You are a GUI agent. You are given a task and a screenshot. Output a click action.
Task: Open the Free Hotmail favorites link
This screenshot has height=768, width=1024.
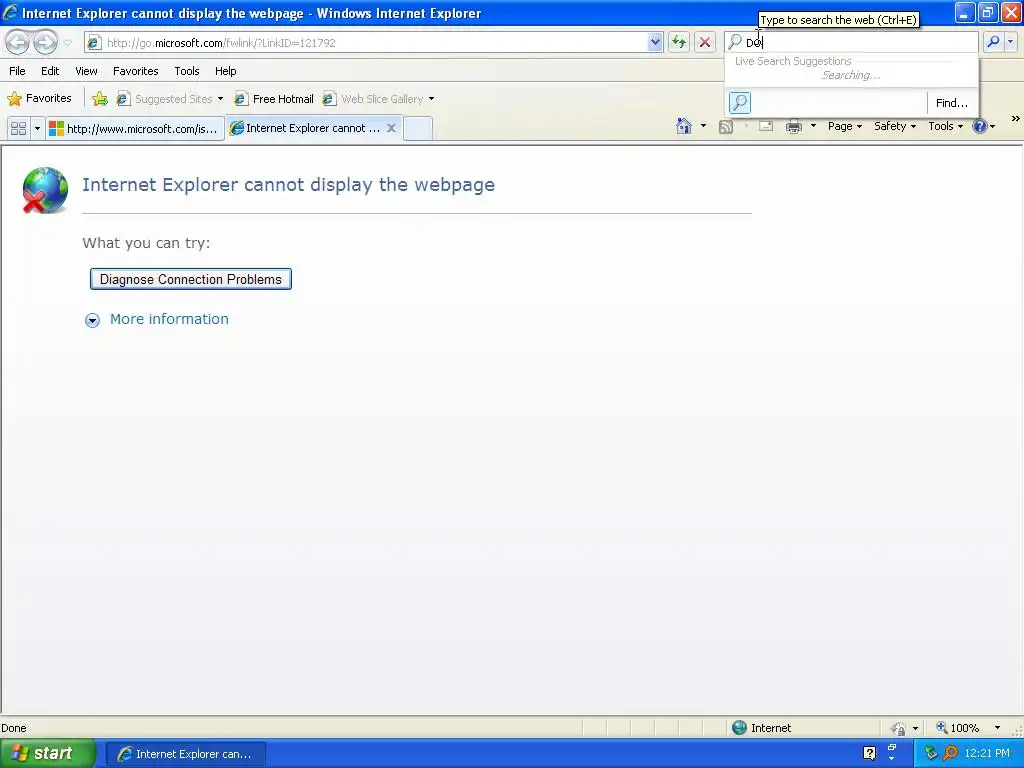(x=274, y=99)
